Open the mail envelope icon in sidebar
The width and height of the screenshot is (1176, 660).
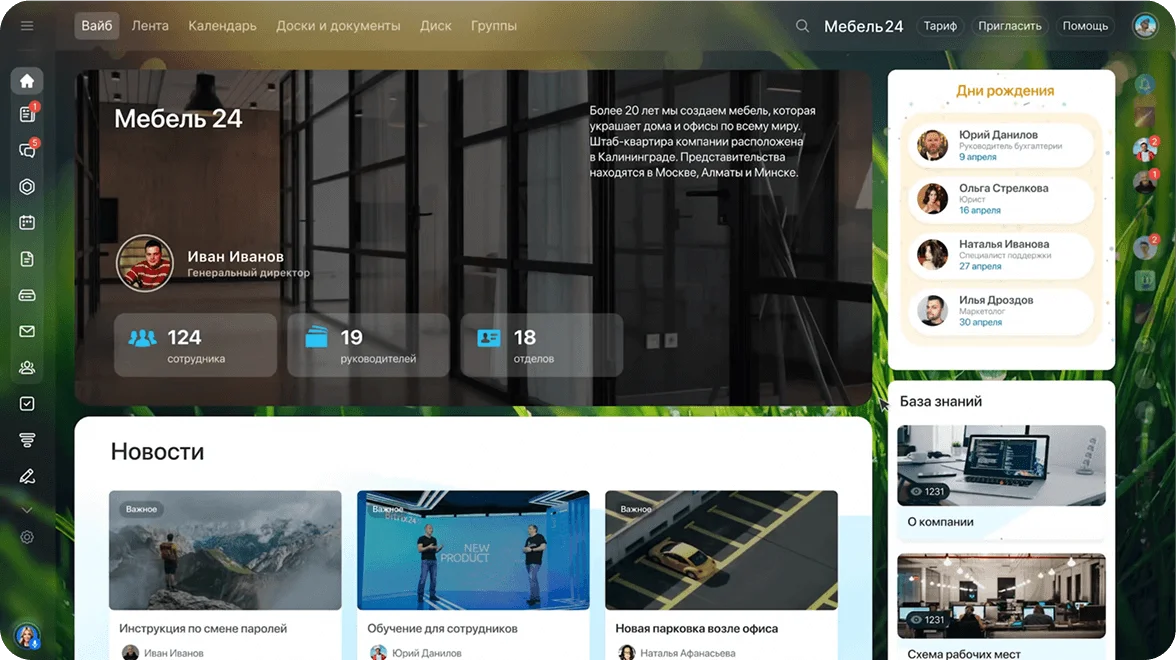pyautogui.click(x=27, y=331)
